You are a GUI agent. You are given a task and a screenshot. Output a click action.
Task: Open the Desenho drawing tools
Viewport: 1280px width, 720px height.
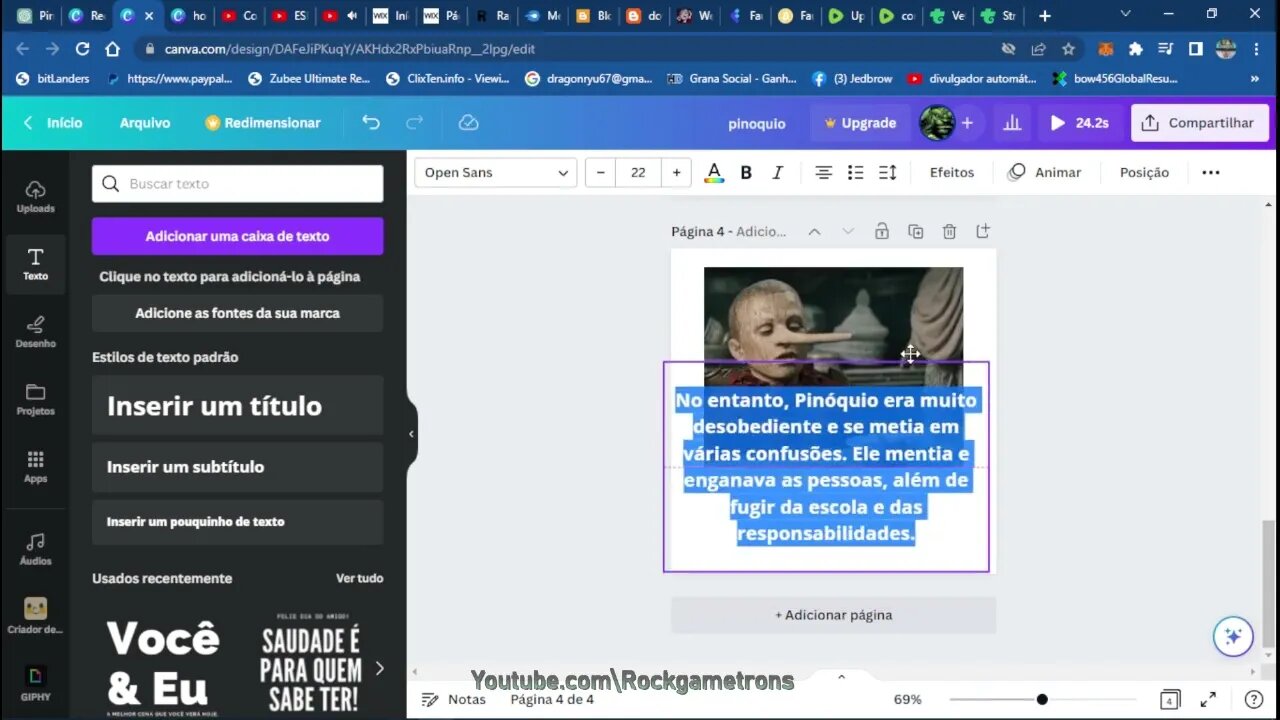tap(35, 332)
